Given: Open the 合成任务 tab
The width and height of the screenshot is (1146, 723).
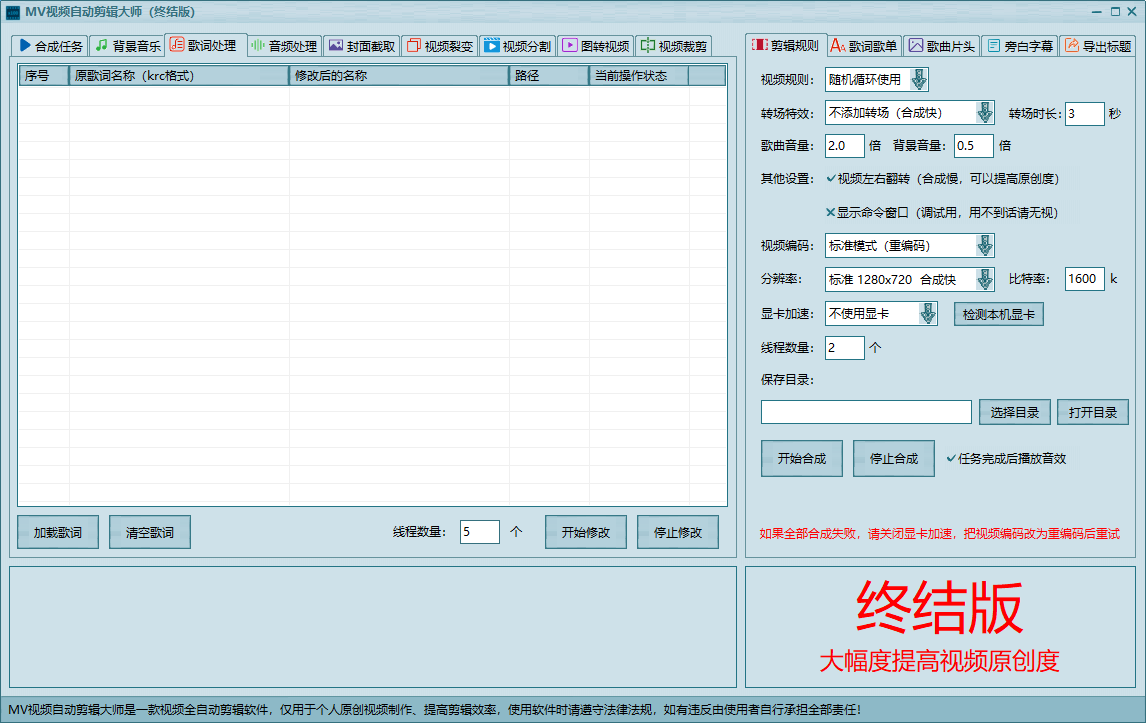Looking at the screenshot, I should [50, 46].
